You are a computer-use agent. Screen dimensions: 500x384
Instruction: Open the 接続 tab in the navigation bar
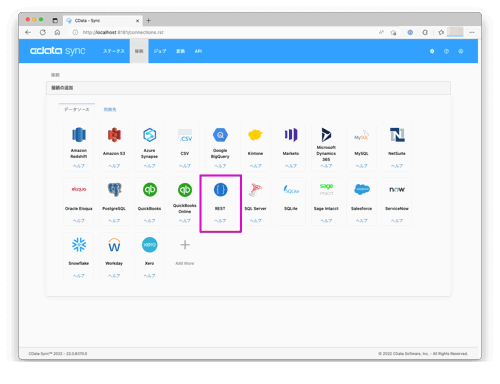coord(139,51)
